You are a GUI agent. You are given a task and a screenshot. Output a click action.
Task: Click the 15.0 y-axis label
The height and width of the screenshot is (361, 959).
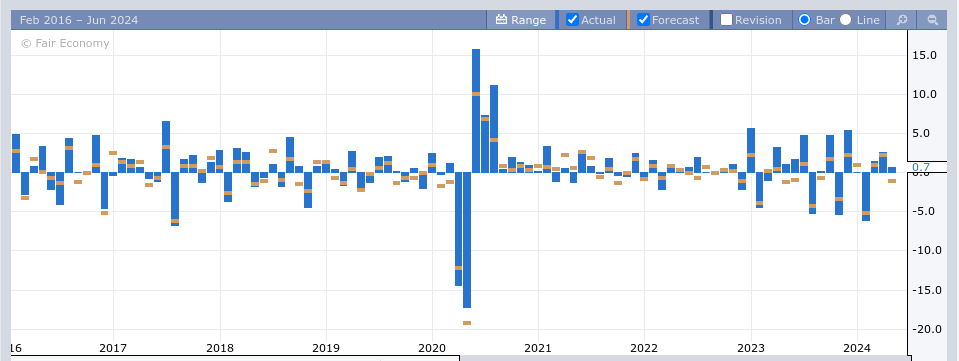(925, 55)
